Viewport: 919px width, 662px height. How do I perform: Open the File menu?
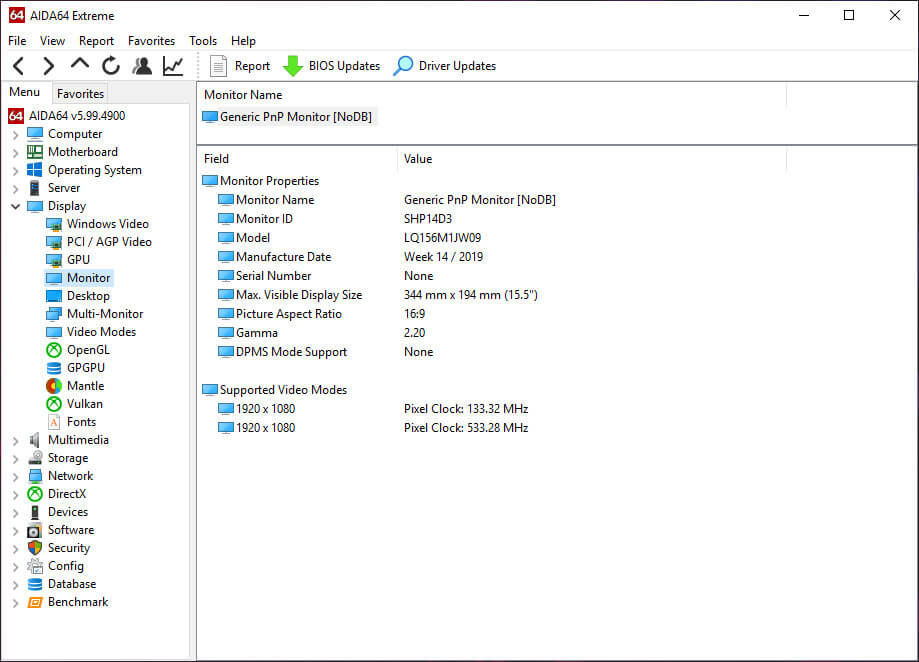pos(17,40)
